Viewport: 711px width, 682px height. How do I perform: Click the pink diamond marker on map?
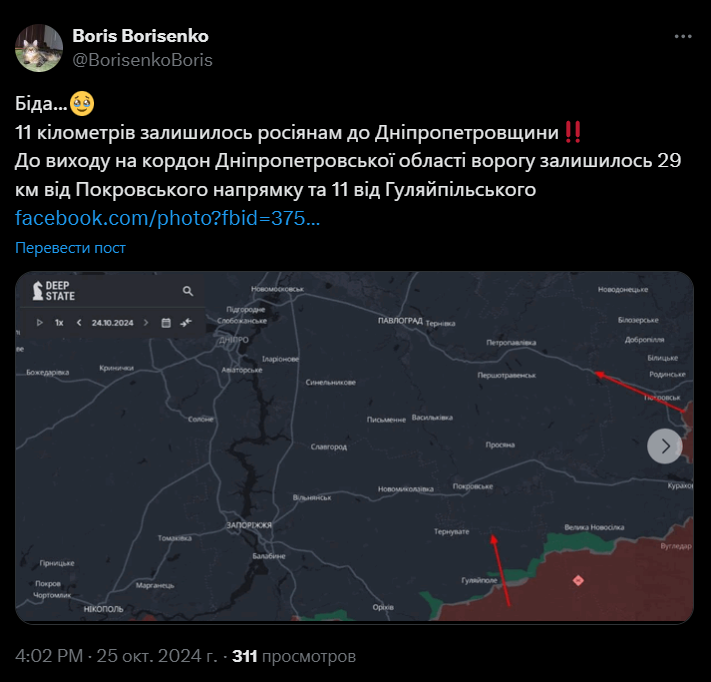pos(578,580)
